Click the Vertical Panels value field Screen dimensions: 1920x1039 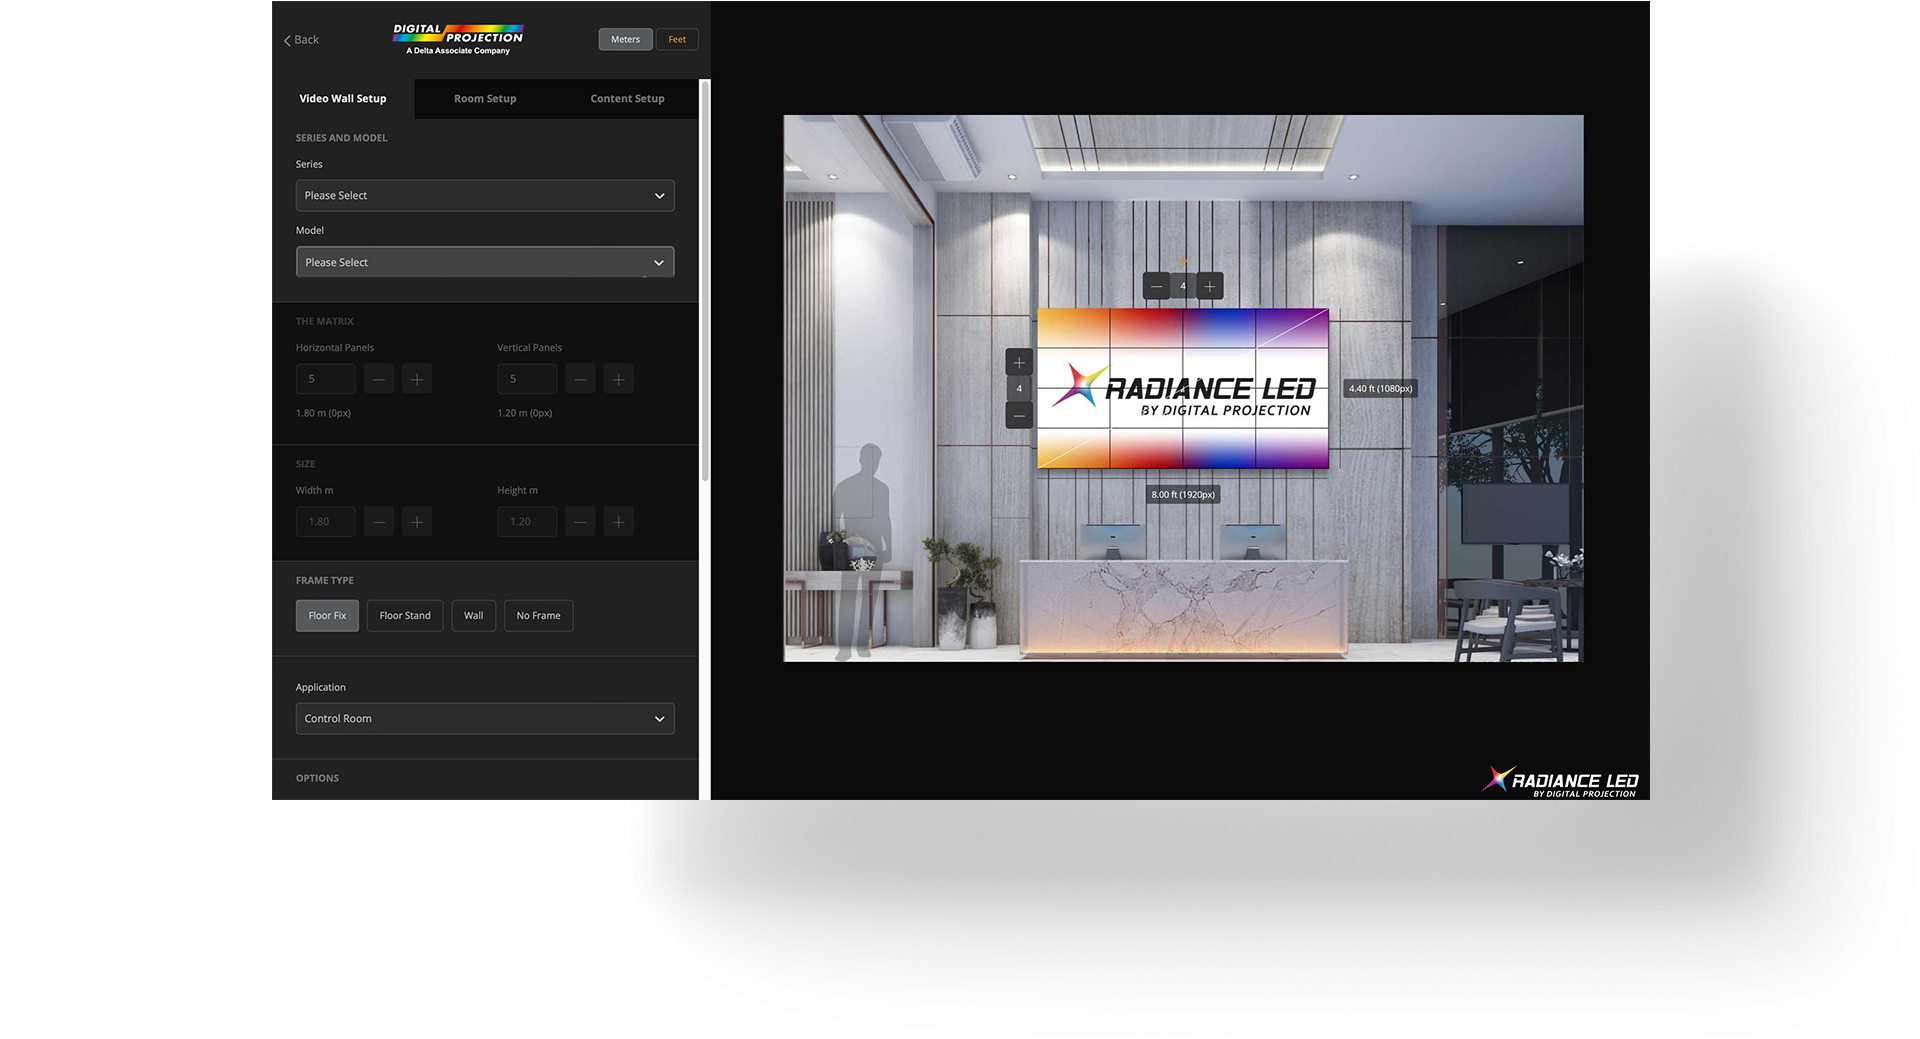(x=527, y=379)
